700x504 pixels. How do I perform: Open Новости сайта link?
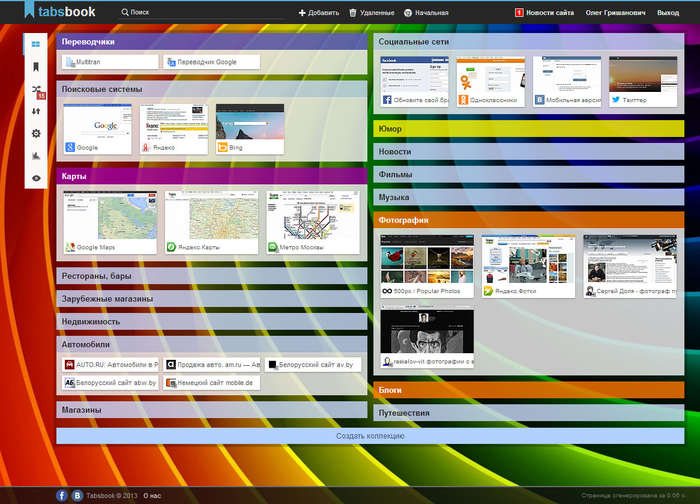coord(550,12)
